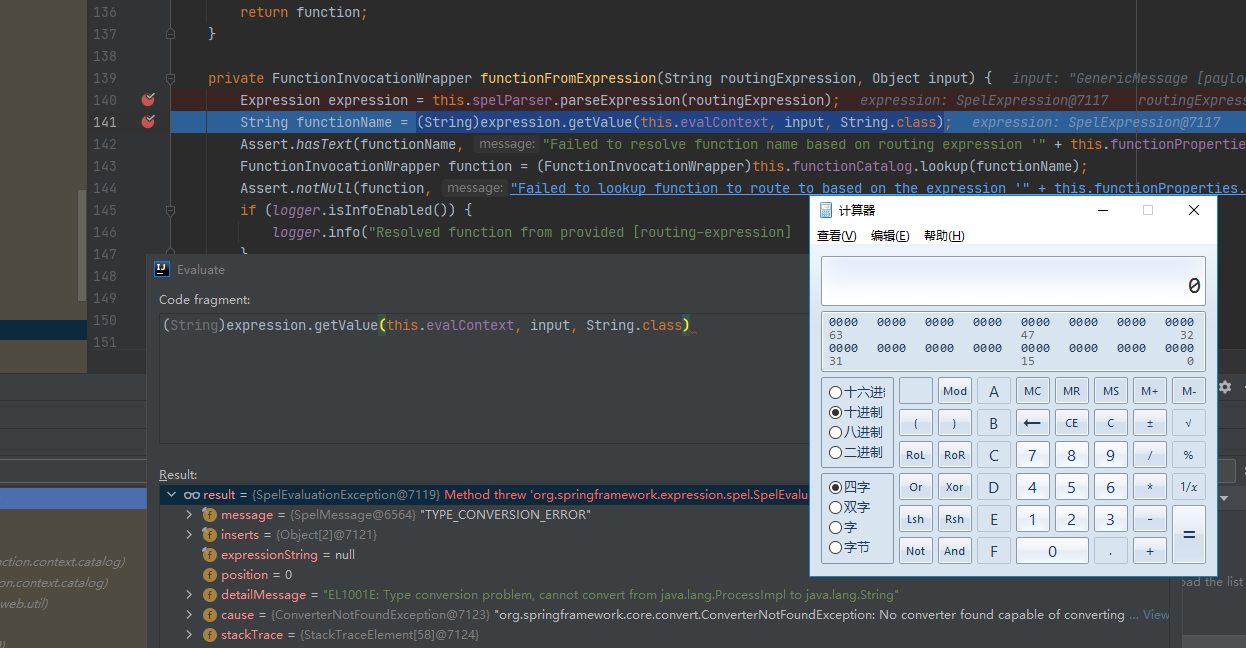Select octal (八进制) mode in Calculator

pyautogui.click(x=857, y=432)
